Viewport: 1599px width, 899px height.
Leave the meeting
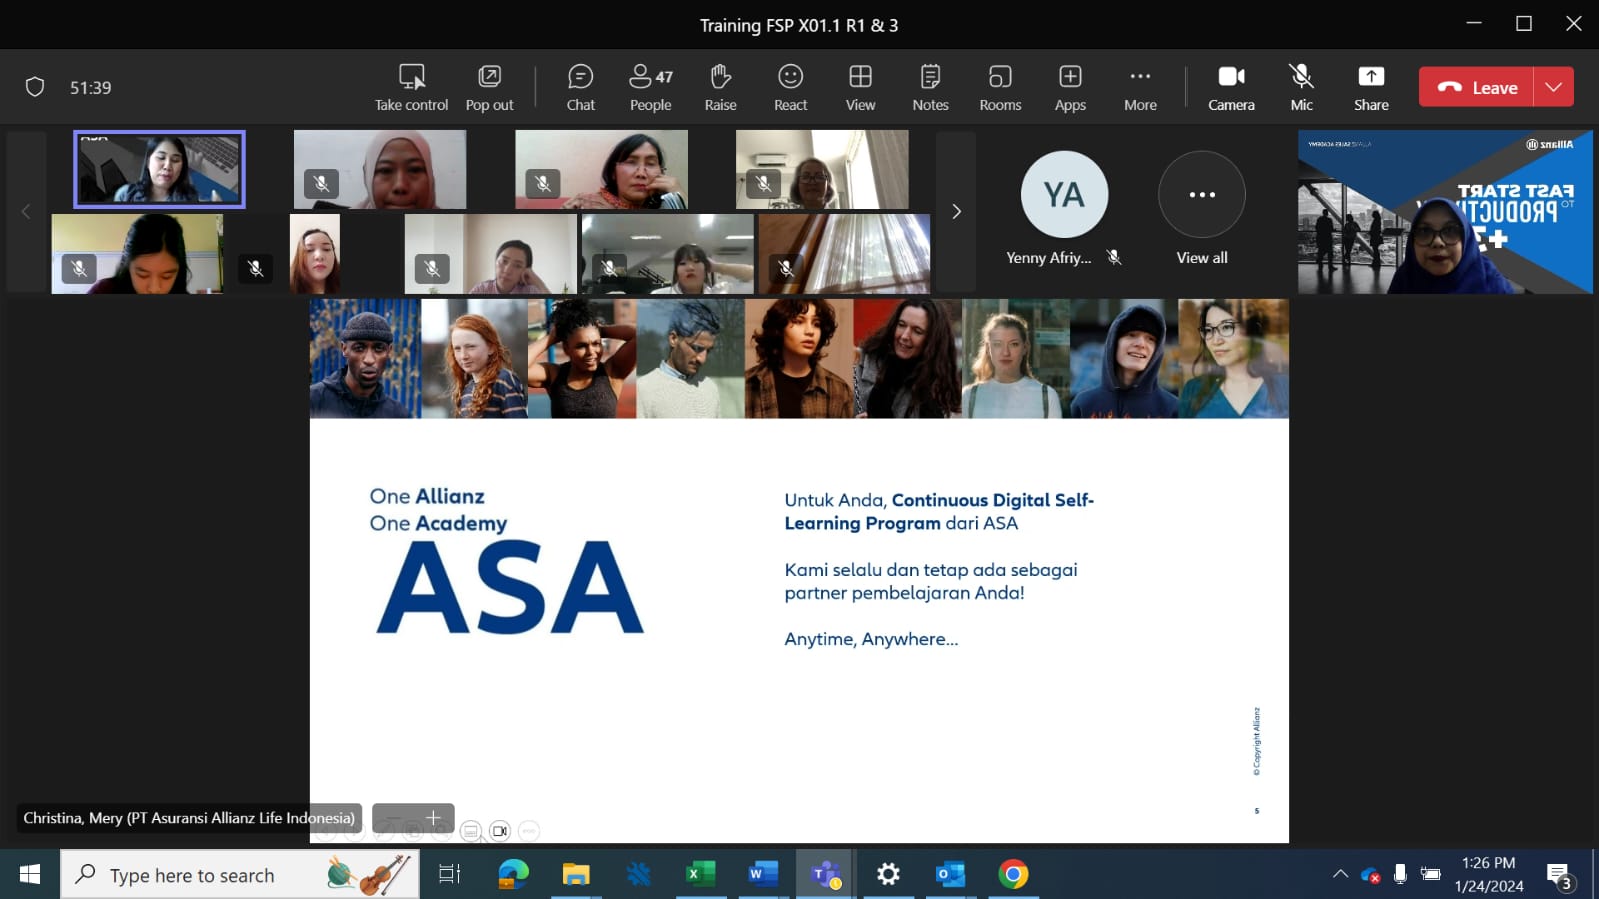tap(1476, 87)
